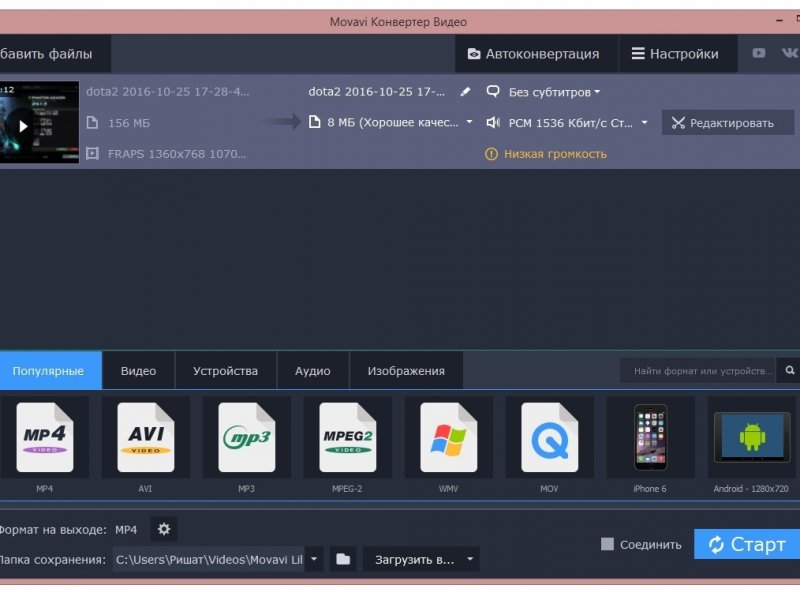
Task: Click the format search magnifier icon
Action: [x=789, y=370]
